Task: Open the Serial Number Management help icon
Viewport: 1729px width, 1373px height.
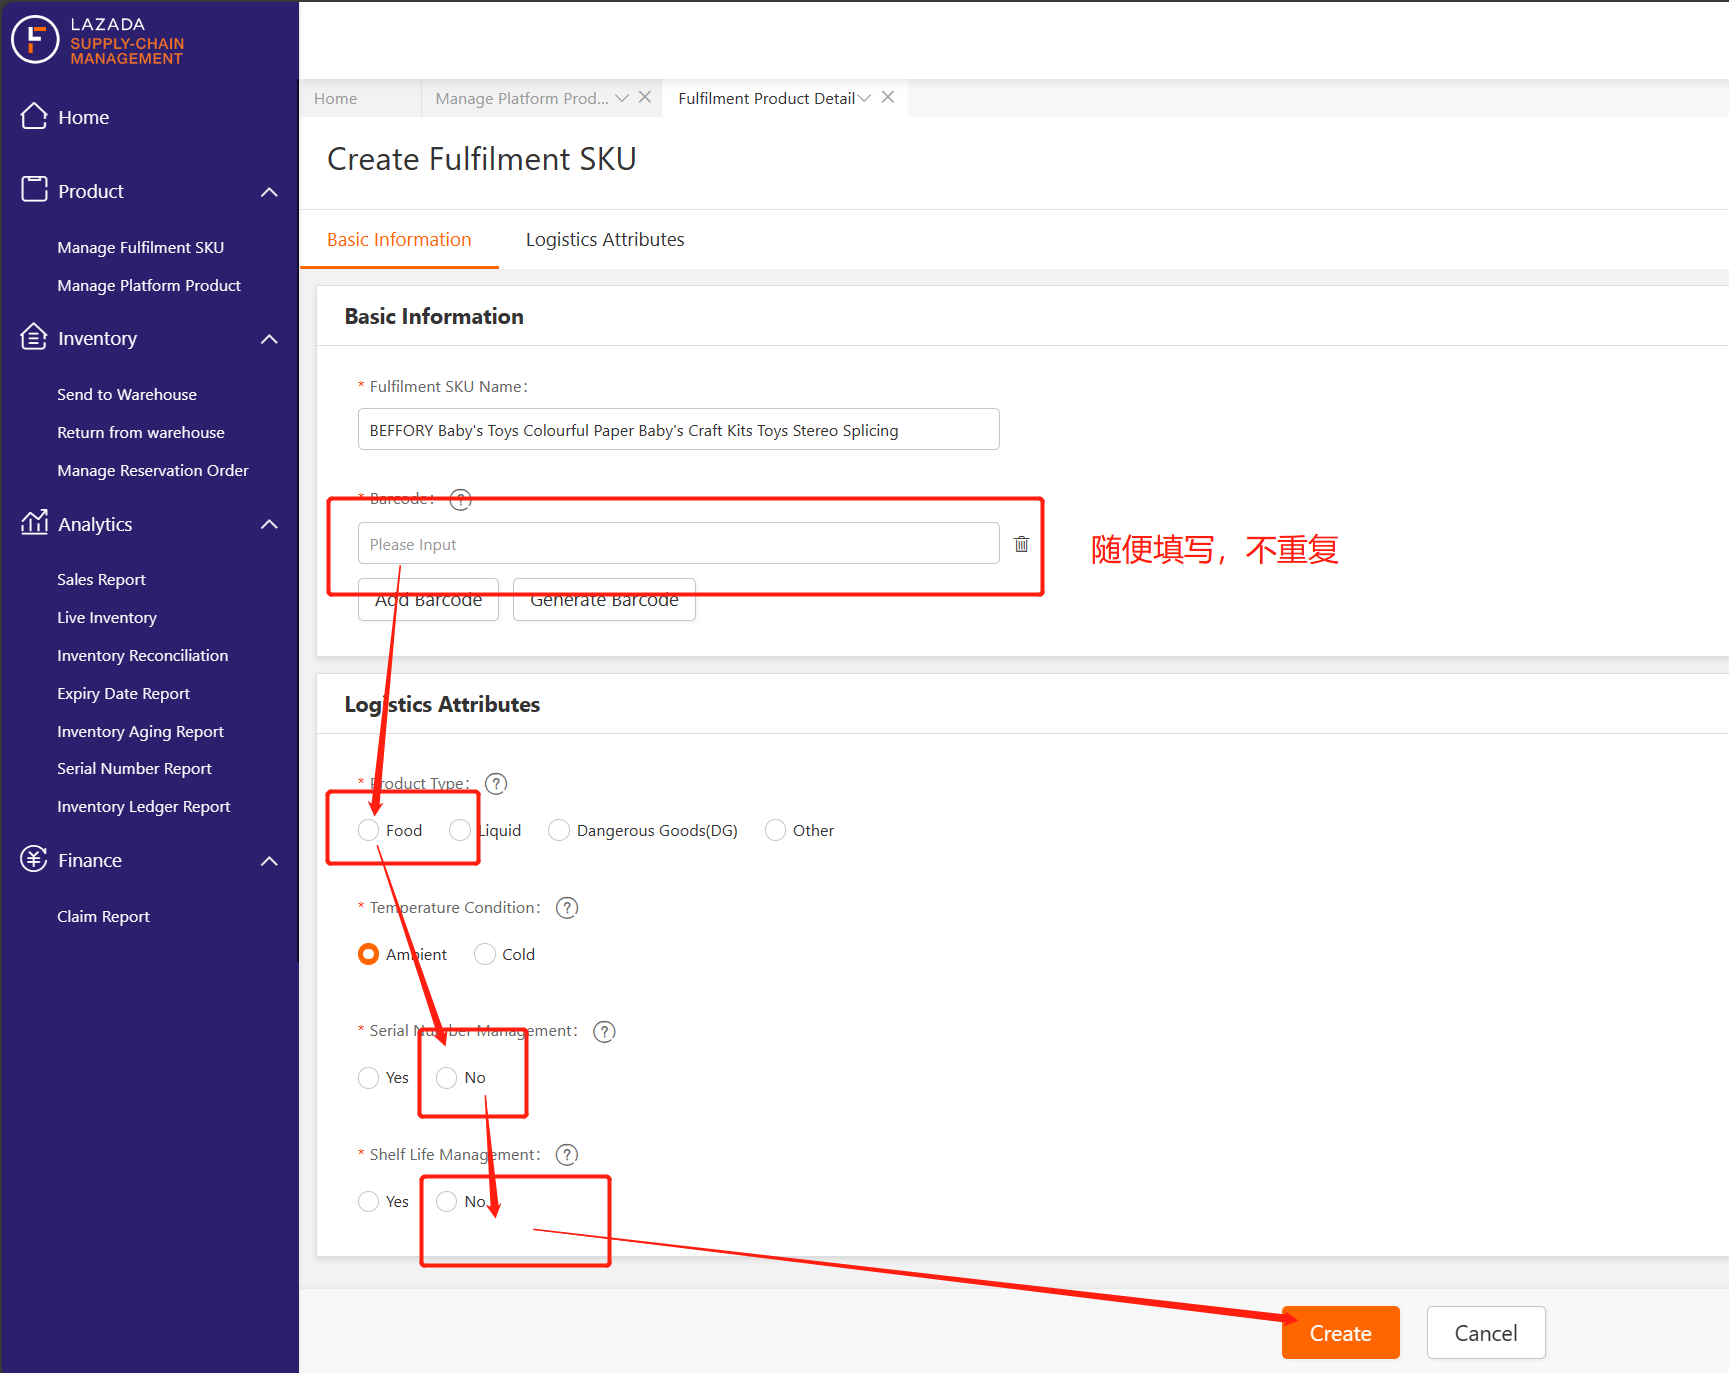Action: tap(604, 1031)
